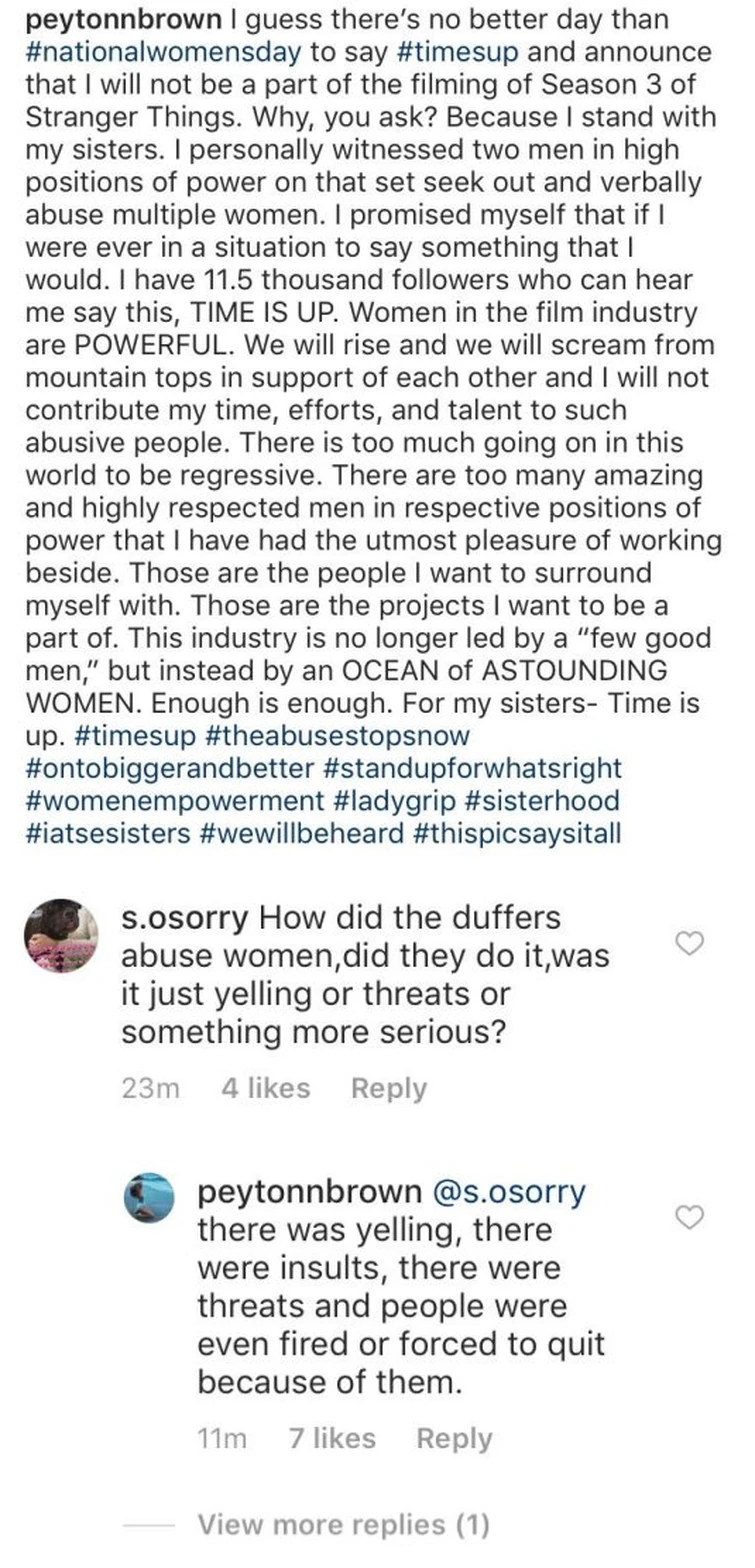The height and width of the screenshot is (1568, 755).
Task: Reply to s.osorry's comment
Action: pos(388,1088)
